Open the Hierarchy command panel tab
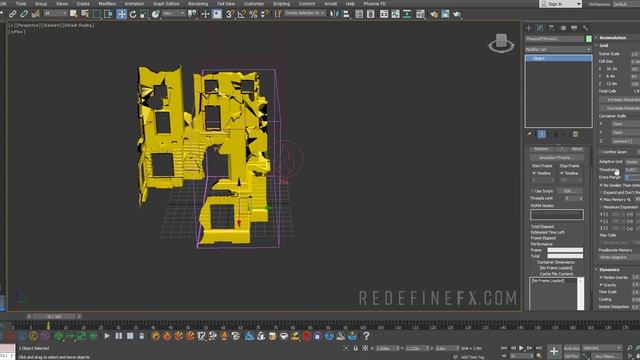The height and width of the screenshot is (360, 640). click(x=551, y=28)
